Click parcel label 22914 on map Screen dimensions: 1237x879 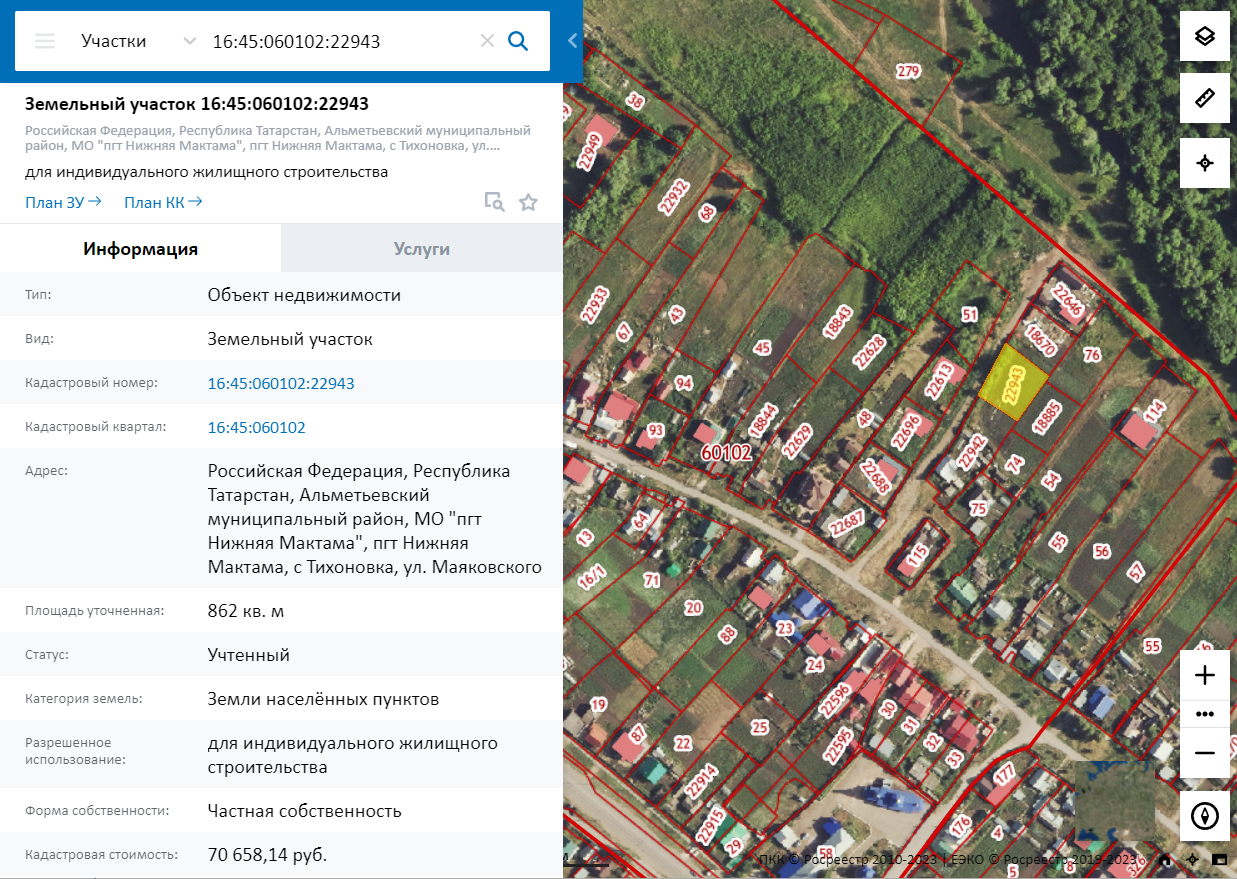tap(702, 782)
